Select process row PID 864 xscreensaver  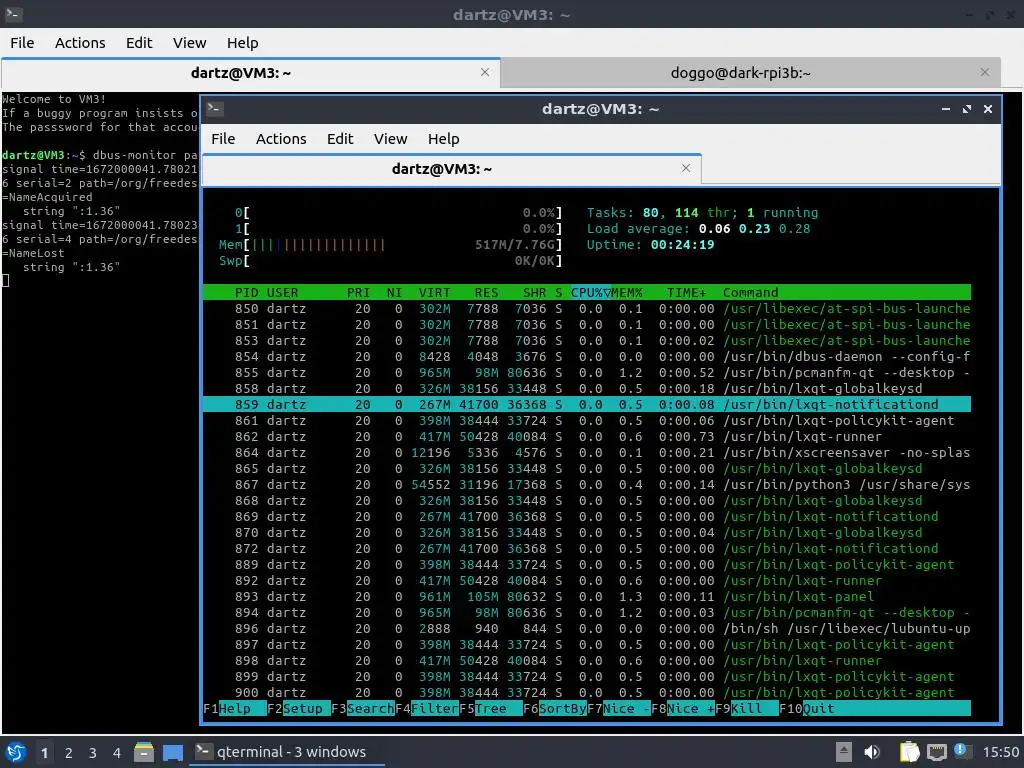tap(586, 453)
